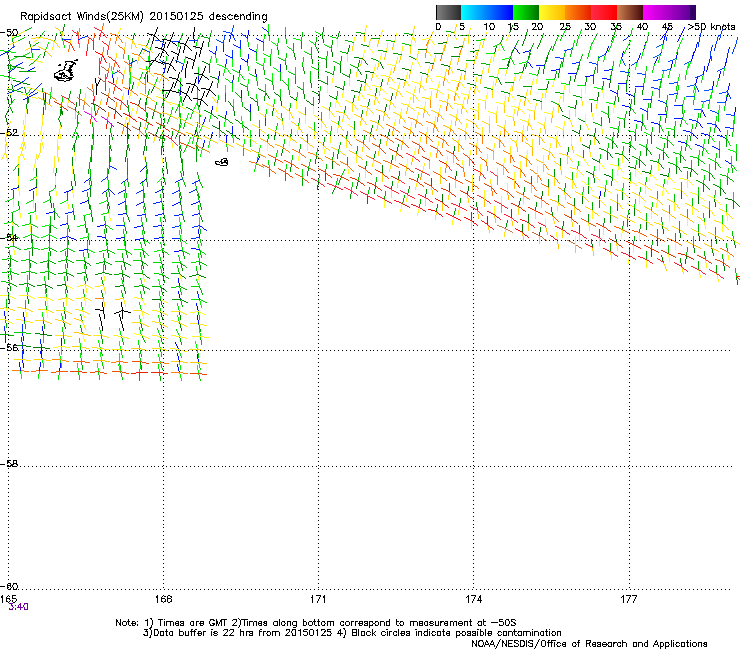The height and width of the screenshot is (650, 740).
Task: Click the small island outline below -52 latitude
Action: pyautogui.click(x=222, y=162)
